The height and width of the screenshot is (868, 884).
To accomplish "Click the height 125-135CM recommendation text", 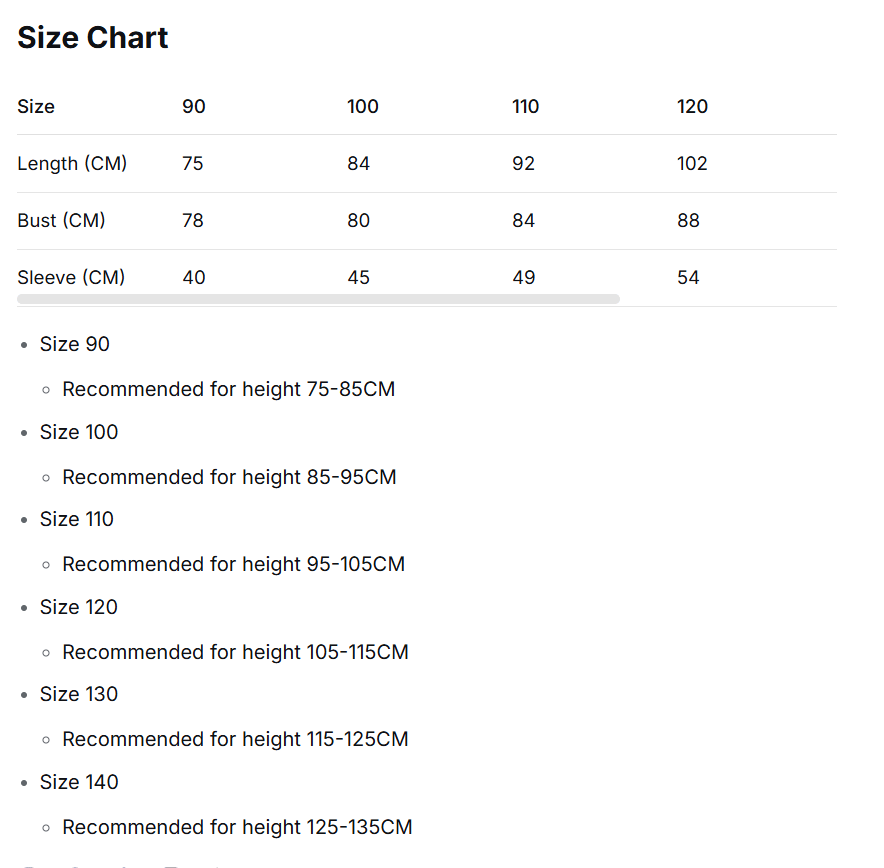I will coord(237,828).
